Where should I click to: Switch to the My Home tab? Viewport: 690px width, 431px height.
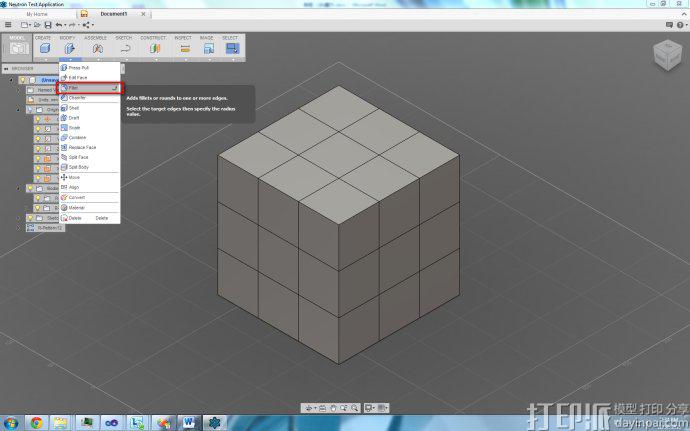click(x=37, y=14)
